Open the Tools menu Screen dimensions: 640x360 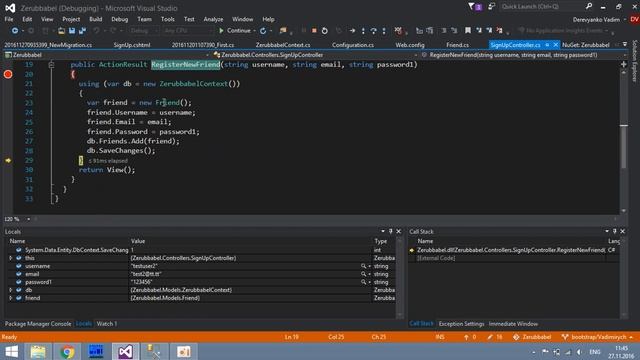[x=167, y=19]
